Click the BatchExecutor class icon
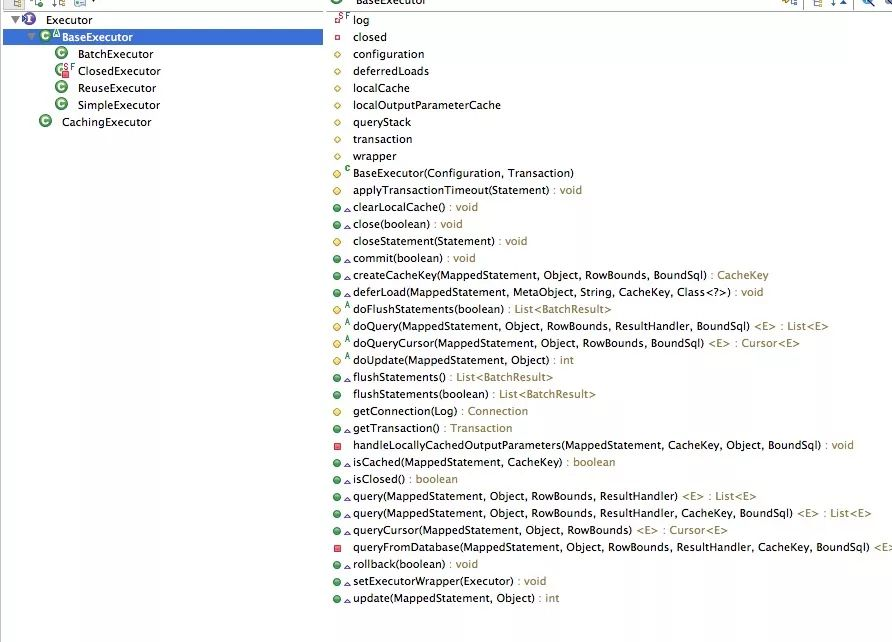 pos(61,53)
